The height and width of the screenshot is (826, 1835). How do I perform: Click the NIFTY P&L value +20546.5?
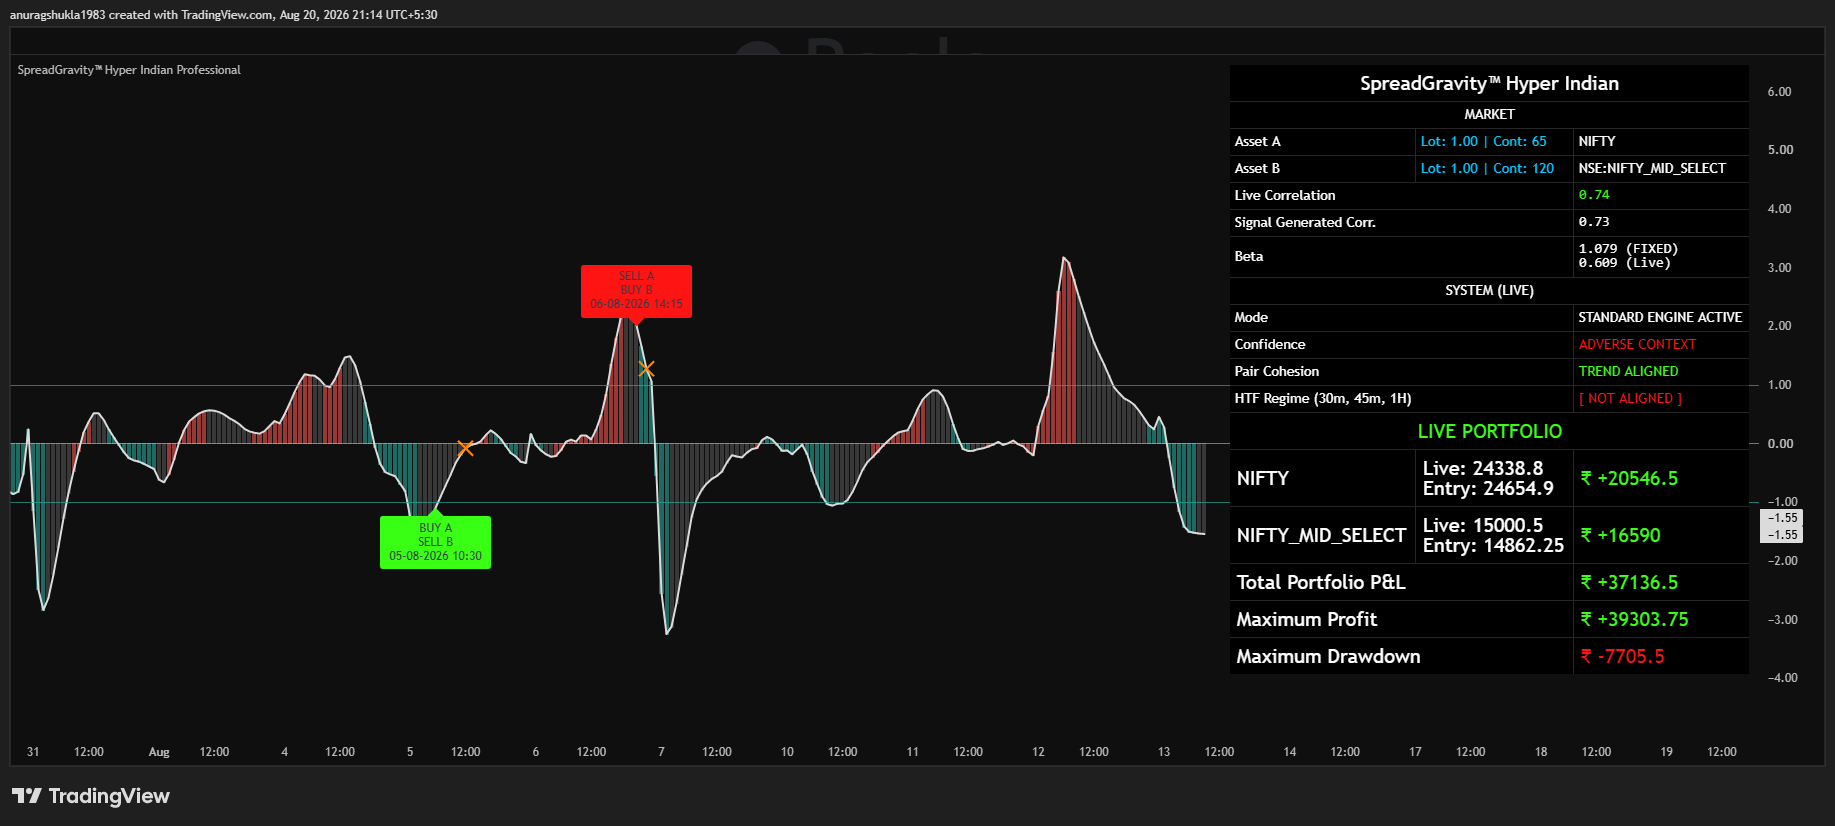(x=1629, y=479)
